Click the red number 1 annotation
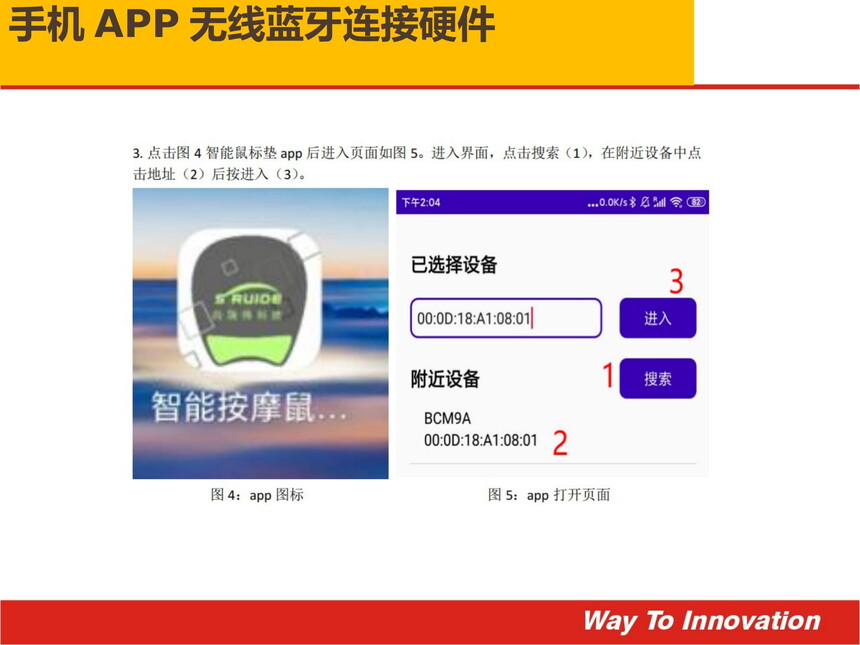The width and height of the screenshot is (860, 645). pos(608,375)
